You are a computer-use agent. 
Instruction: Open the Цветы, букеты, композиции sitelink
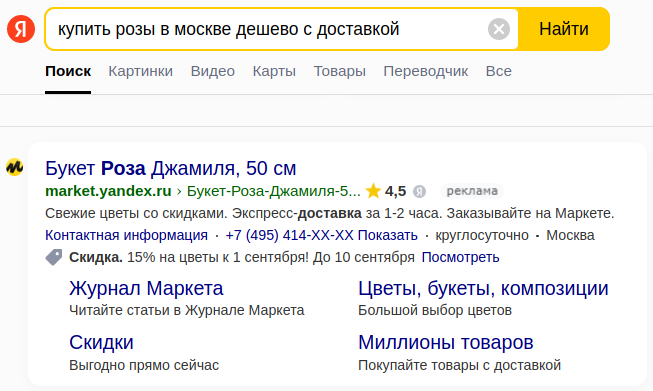483,288
